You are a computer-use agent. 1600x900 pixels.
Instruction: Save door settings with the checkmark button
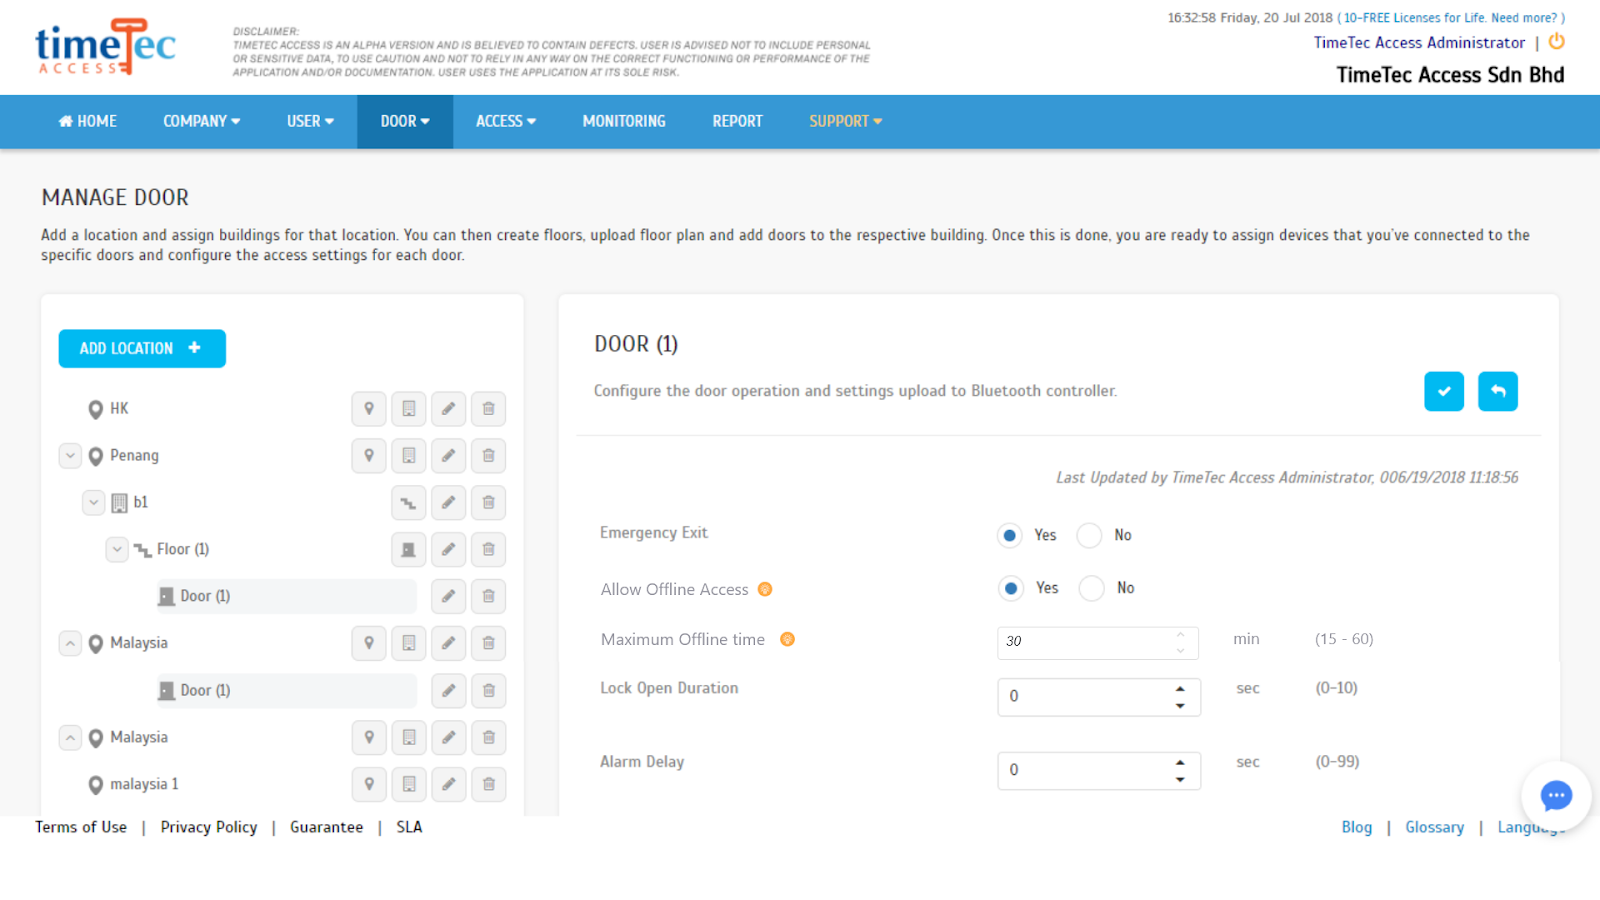point(1444,391)
